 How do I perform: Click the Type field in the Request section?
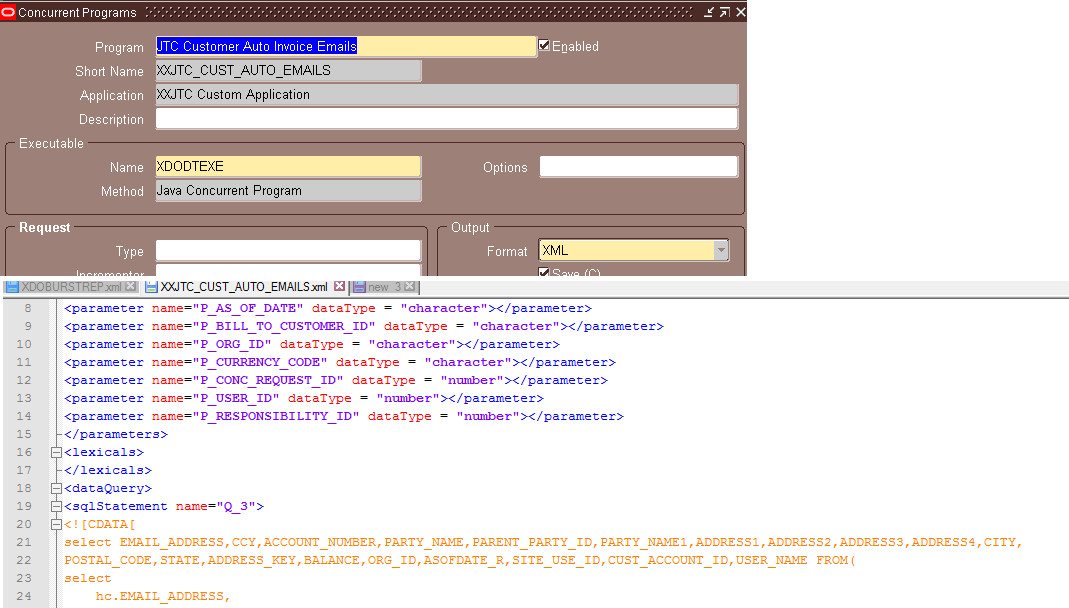290,250
